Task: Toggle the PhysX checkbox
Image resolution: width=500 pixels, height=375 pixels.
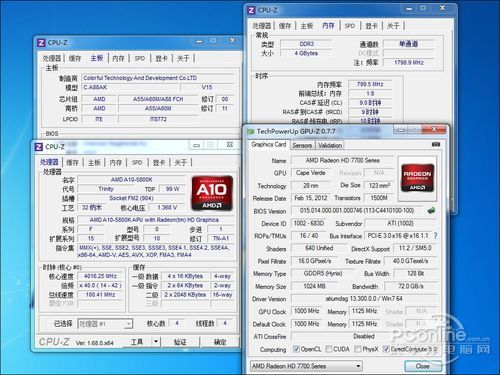Action: click(357, 349)
